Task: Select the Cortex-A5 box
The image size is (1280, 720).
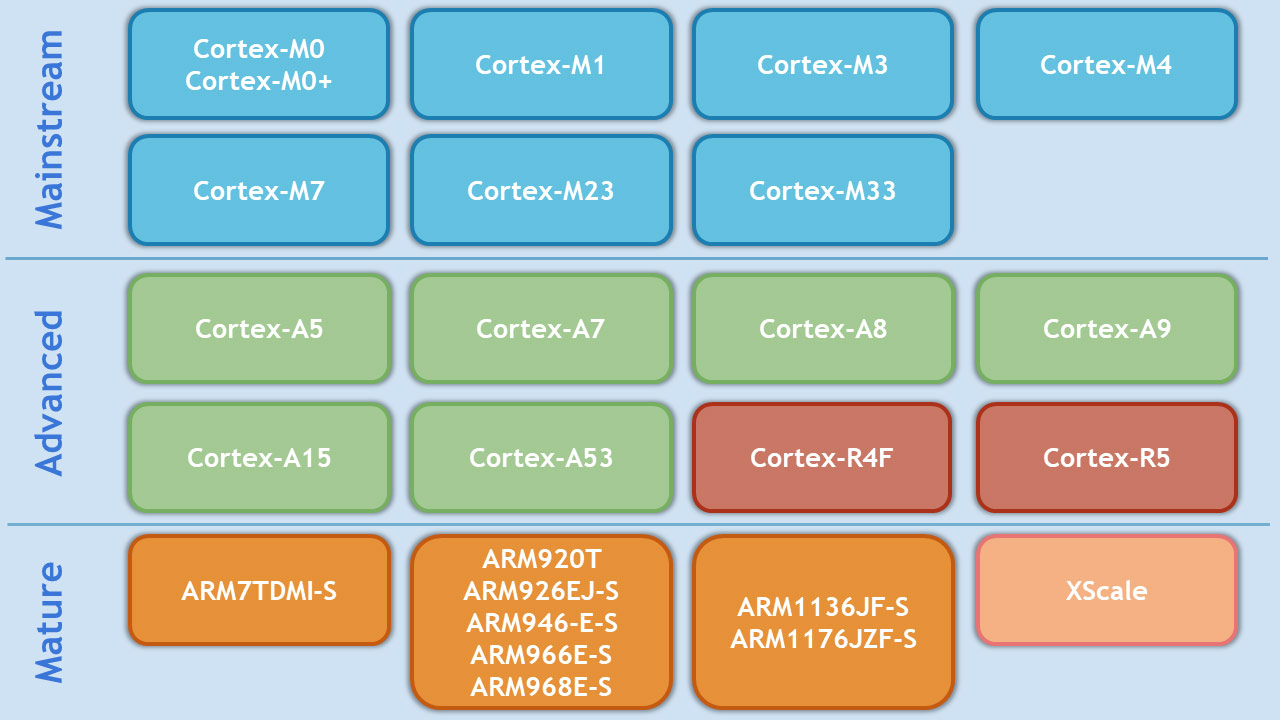Action: coord(259,328)
